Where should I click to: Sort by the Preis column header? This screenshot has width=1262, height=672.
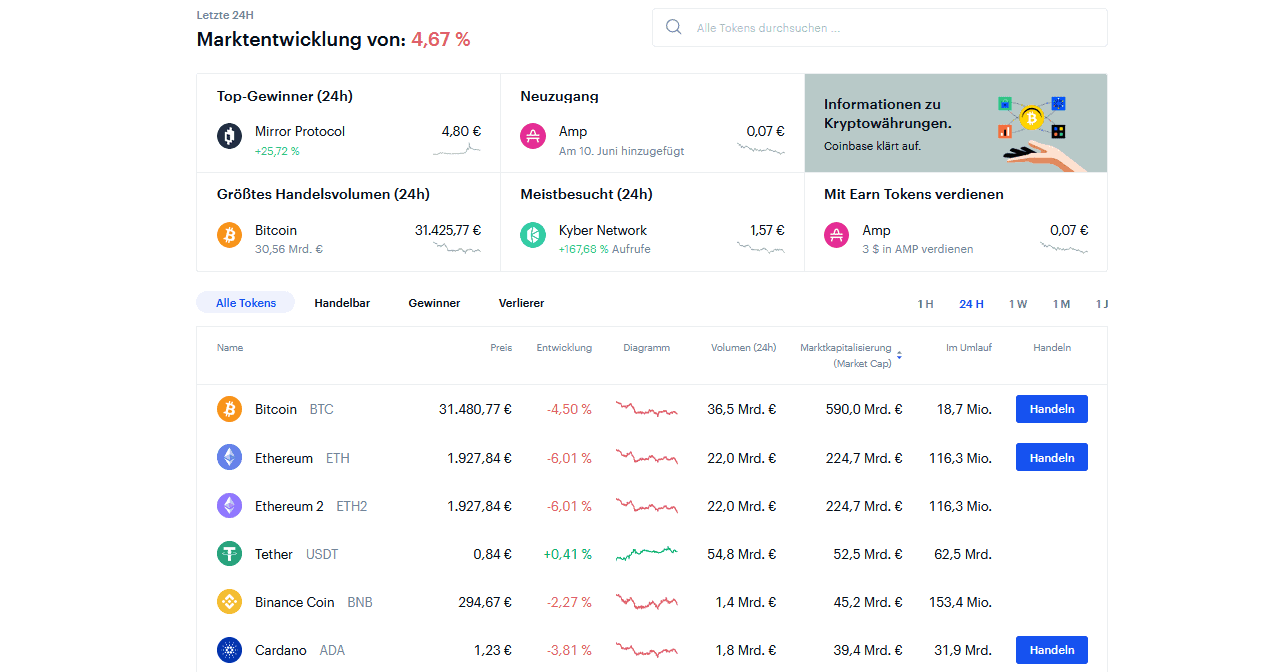pos(501,348)
